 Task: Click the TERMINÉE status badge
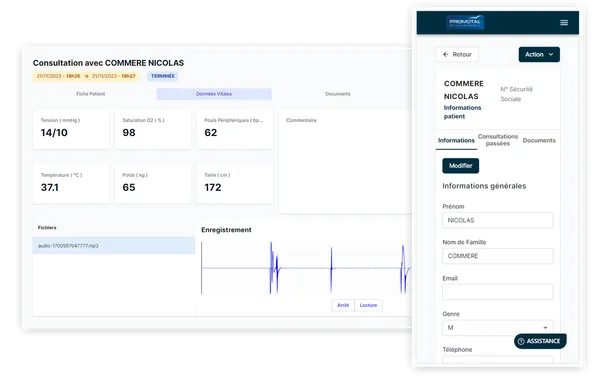163,76
